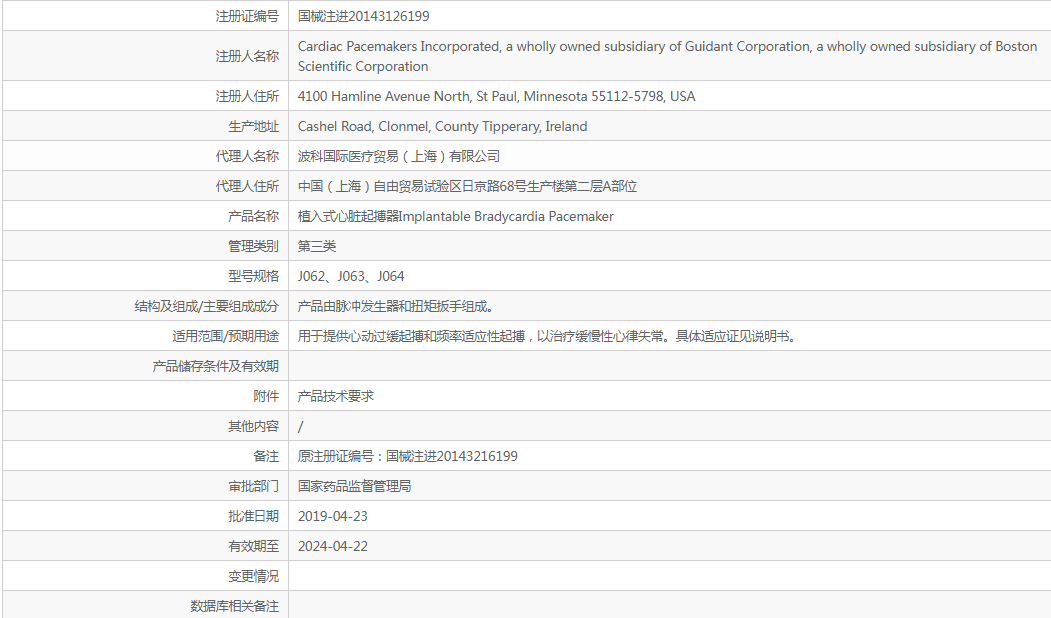Select the 4100 Hamline Avenue North address
The width and height of the screenshot is (1051, 618).
click(x=497, y=96)
